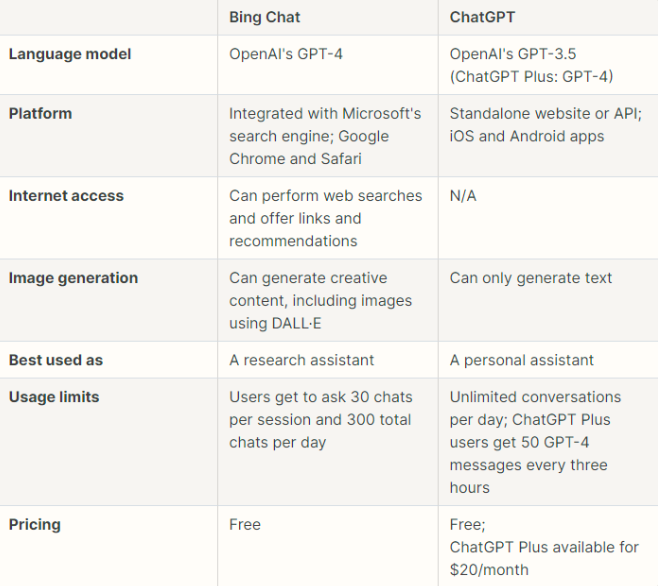Select the Pricing row label

click(x=34, y=524)
